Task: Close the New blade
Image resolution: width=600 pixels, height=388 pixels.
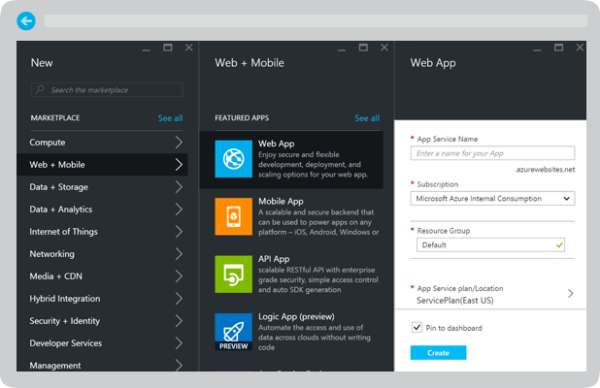Action: [189, 47]
